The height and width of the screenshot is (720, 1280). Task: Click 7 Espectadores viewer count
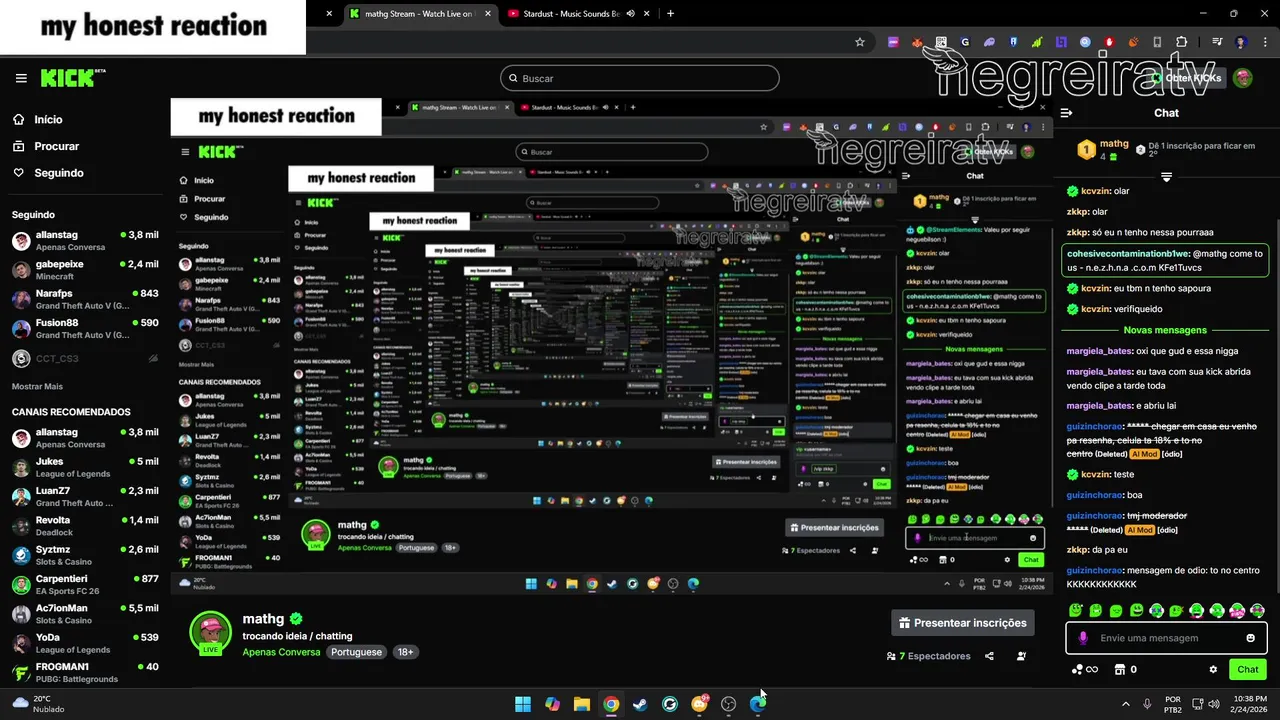pos(928,656)
